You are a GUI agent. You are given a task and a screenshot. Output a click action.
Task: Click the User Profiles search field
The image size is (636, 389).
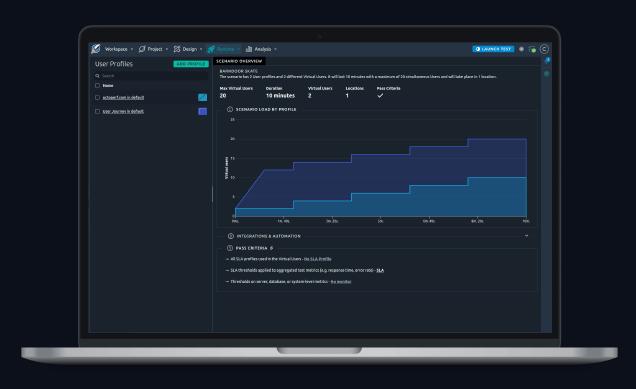pos(152,76)
